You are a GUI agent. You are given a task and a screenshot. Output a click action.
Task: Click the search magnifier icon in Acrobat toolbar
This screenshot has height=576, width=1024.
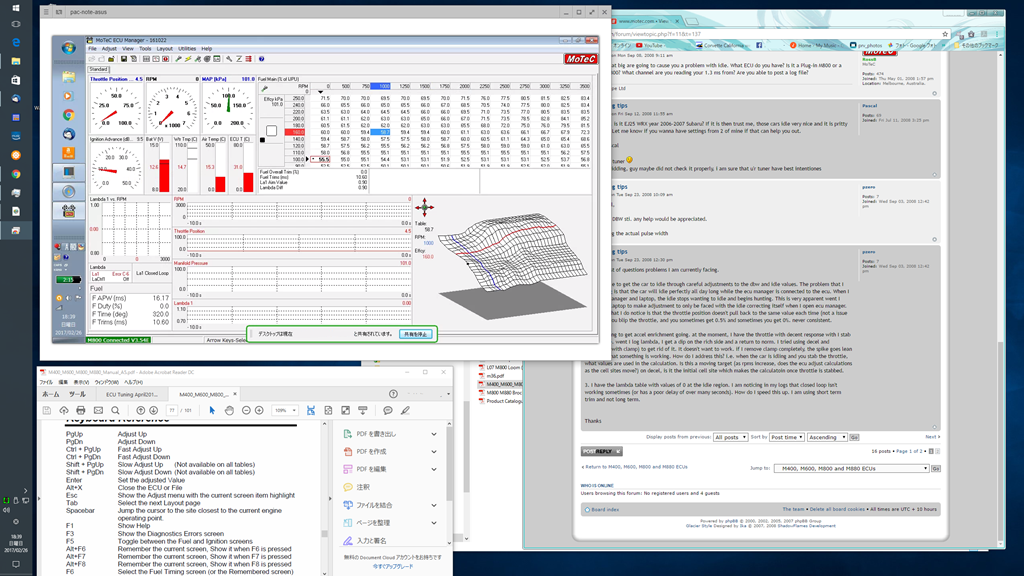point(115,411)
